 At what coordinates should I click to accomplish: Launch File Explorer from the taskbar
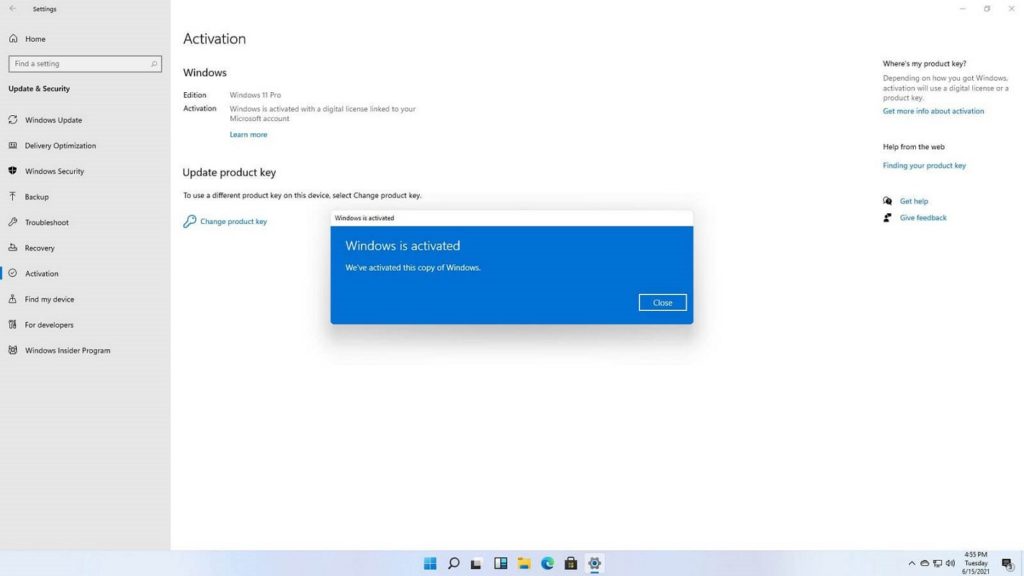[x=524, y=563]
